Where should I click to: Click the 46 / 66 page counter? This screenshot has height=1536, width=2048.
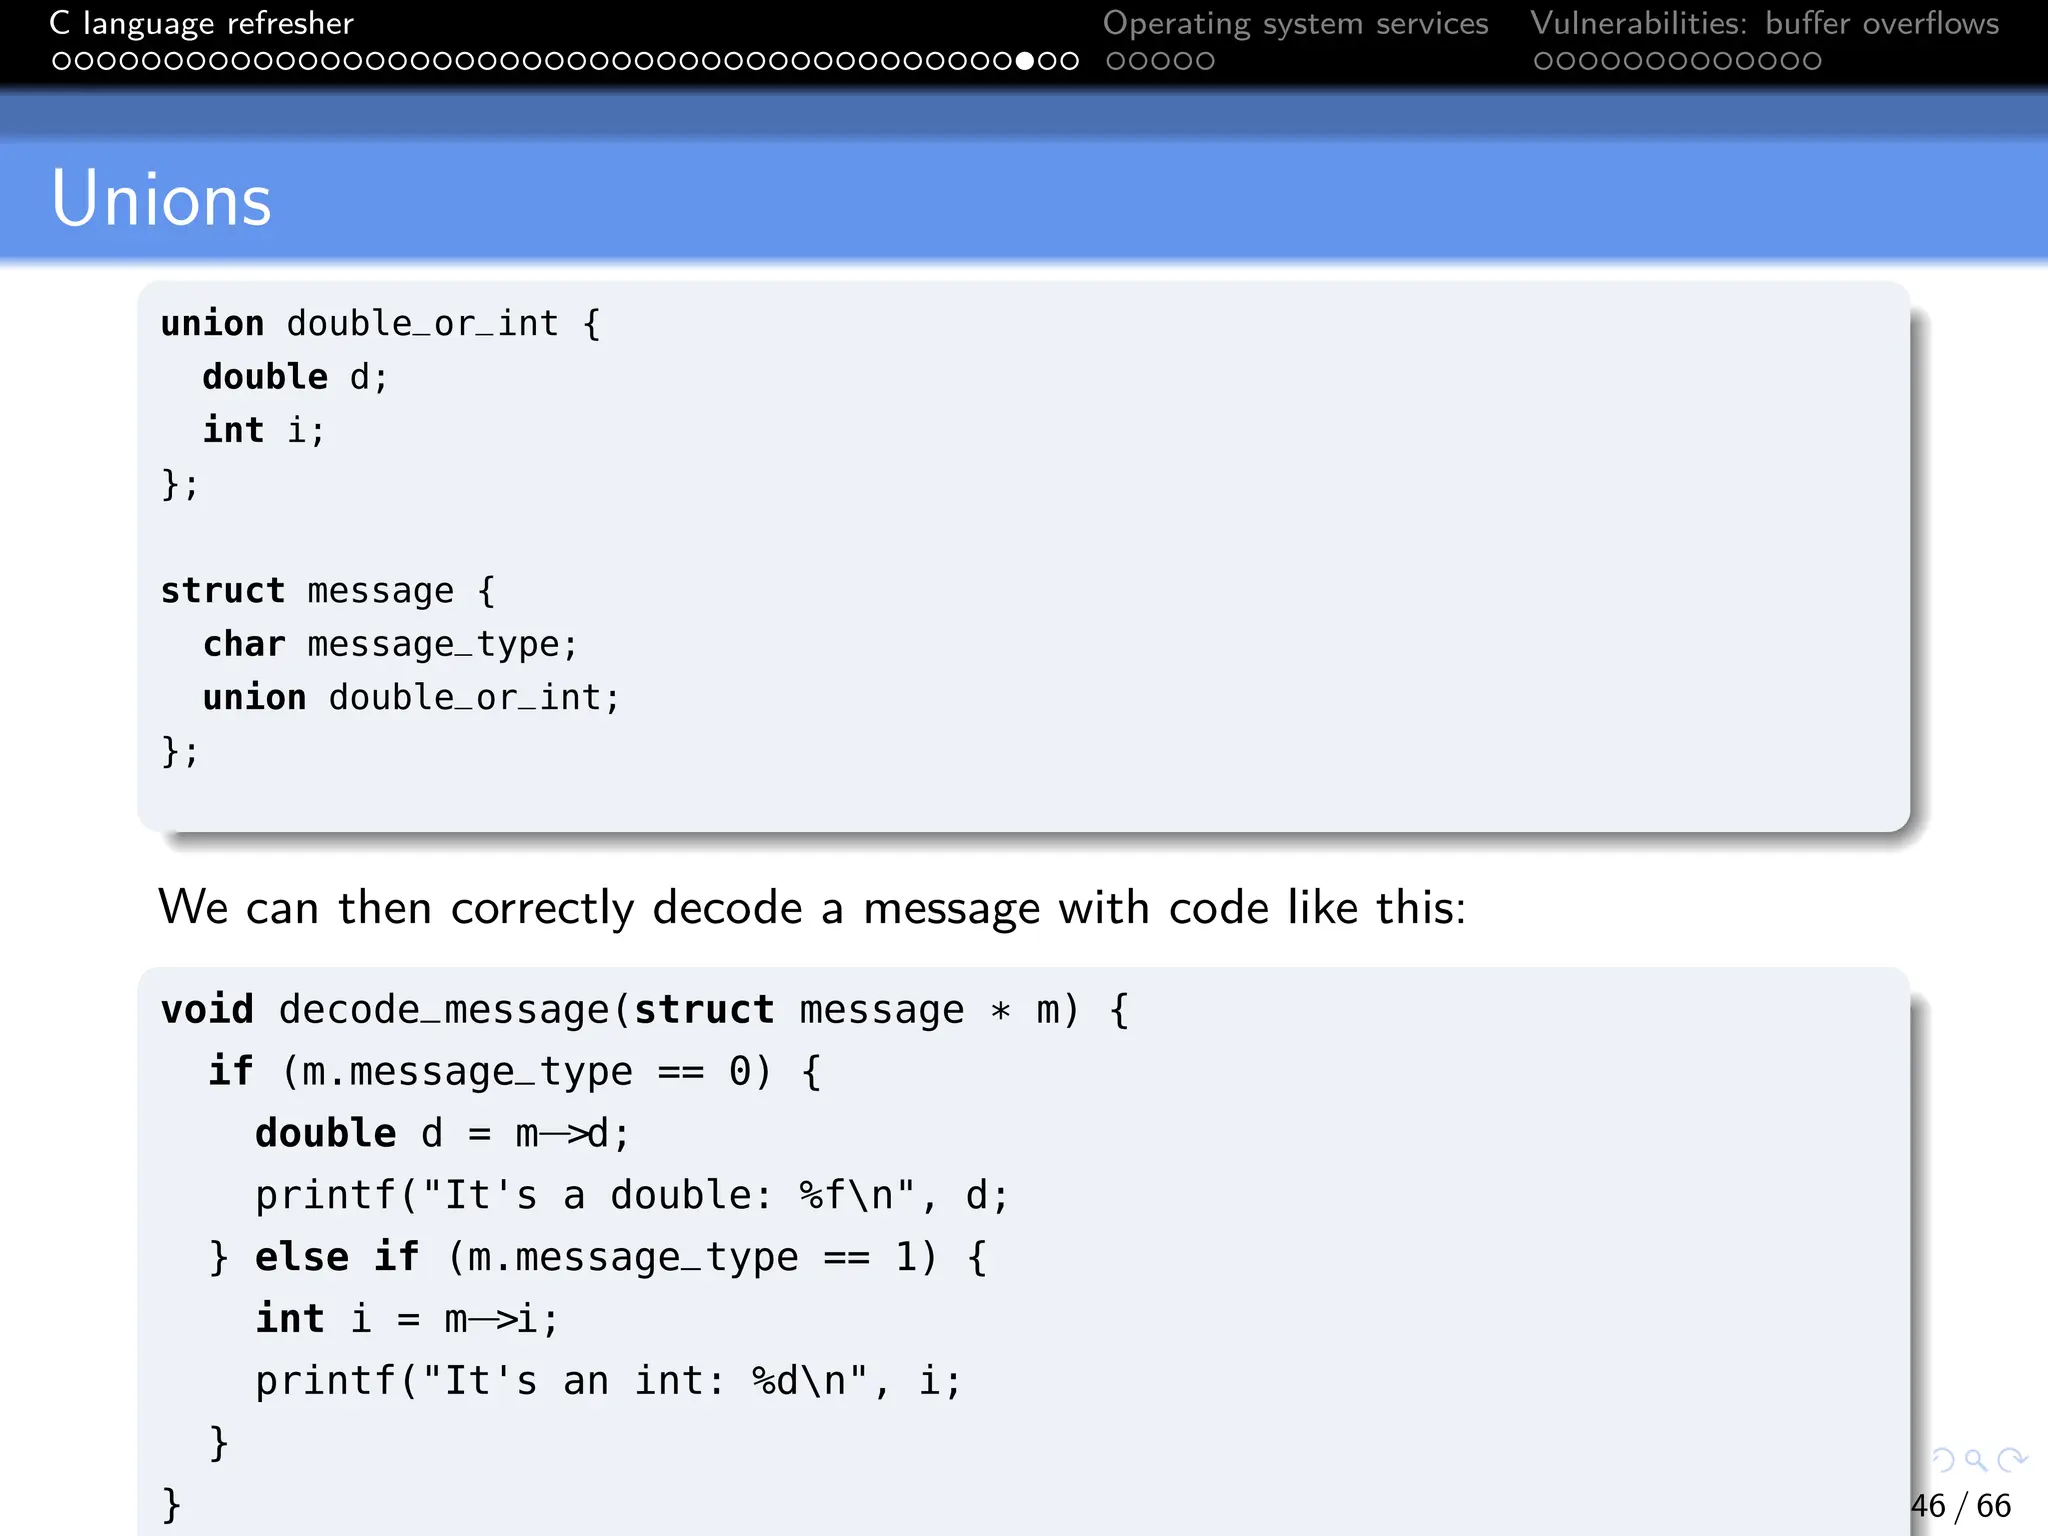click(1960, 1506)
